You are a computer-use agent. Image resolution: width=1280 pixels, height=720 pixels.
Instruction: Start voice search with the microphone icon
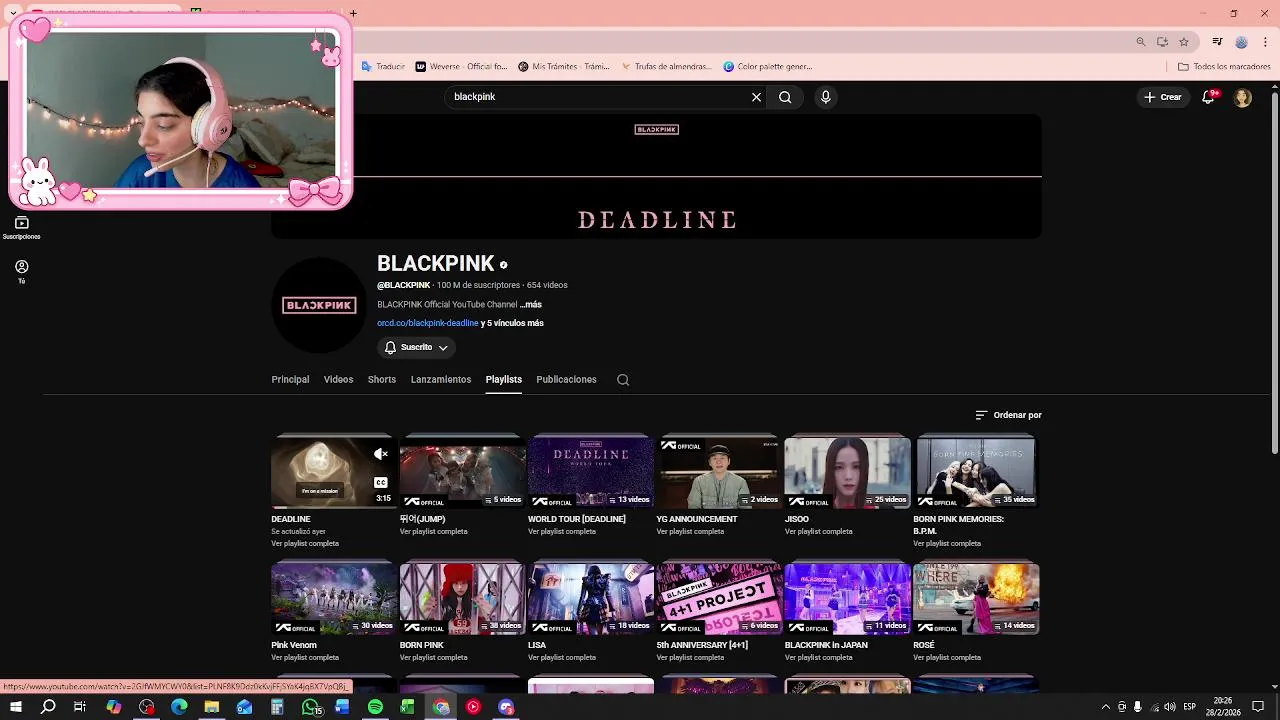(825, 97)
